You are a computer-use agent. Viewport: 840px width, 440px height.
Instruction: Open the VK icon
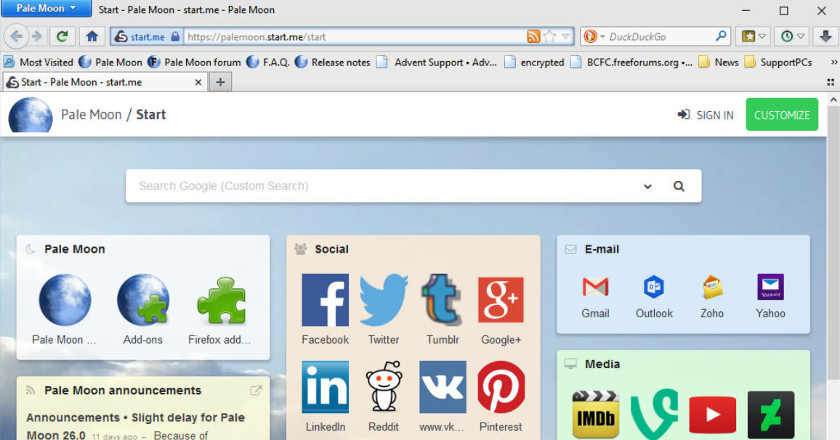tap(442, 387)
